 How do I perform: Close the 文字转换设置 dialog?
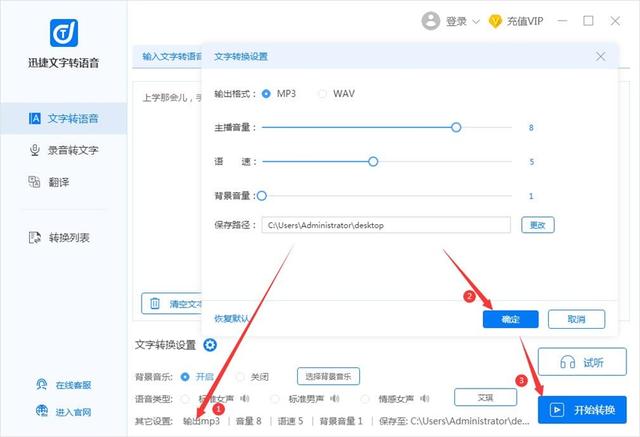coord(600,56)
